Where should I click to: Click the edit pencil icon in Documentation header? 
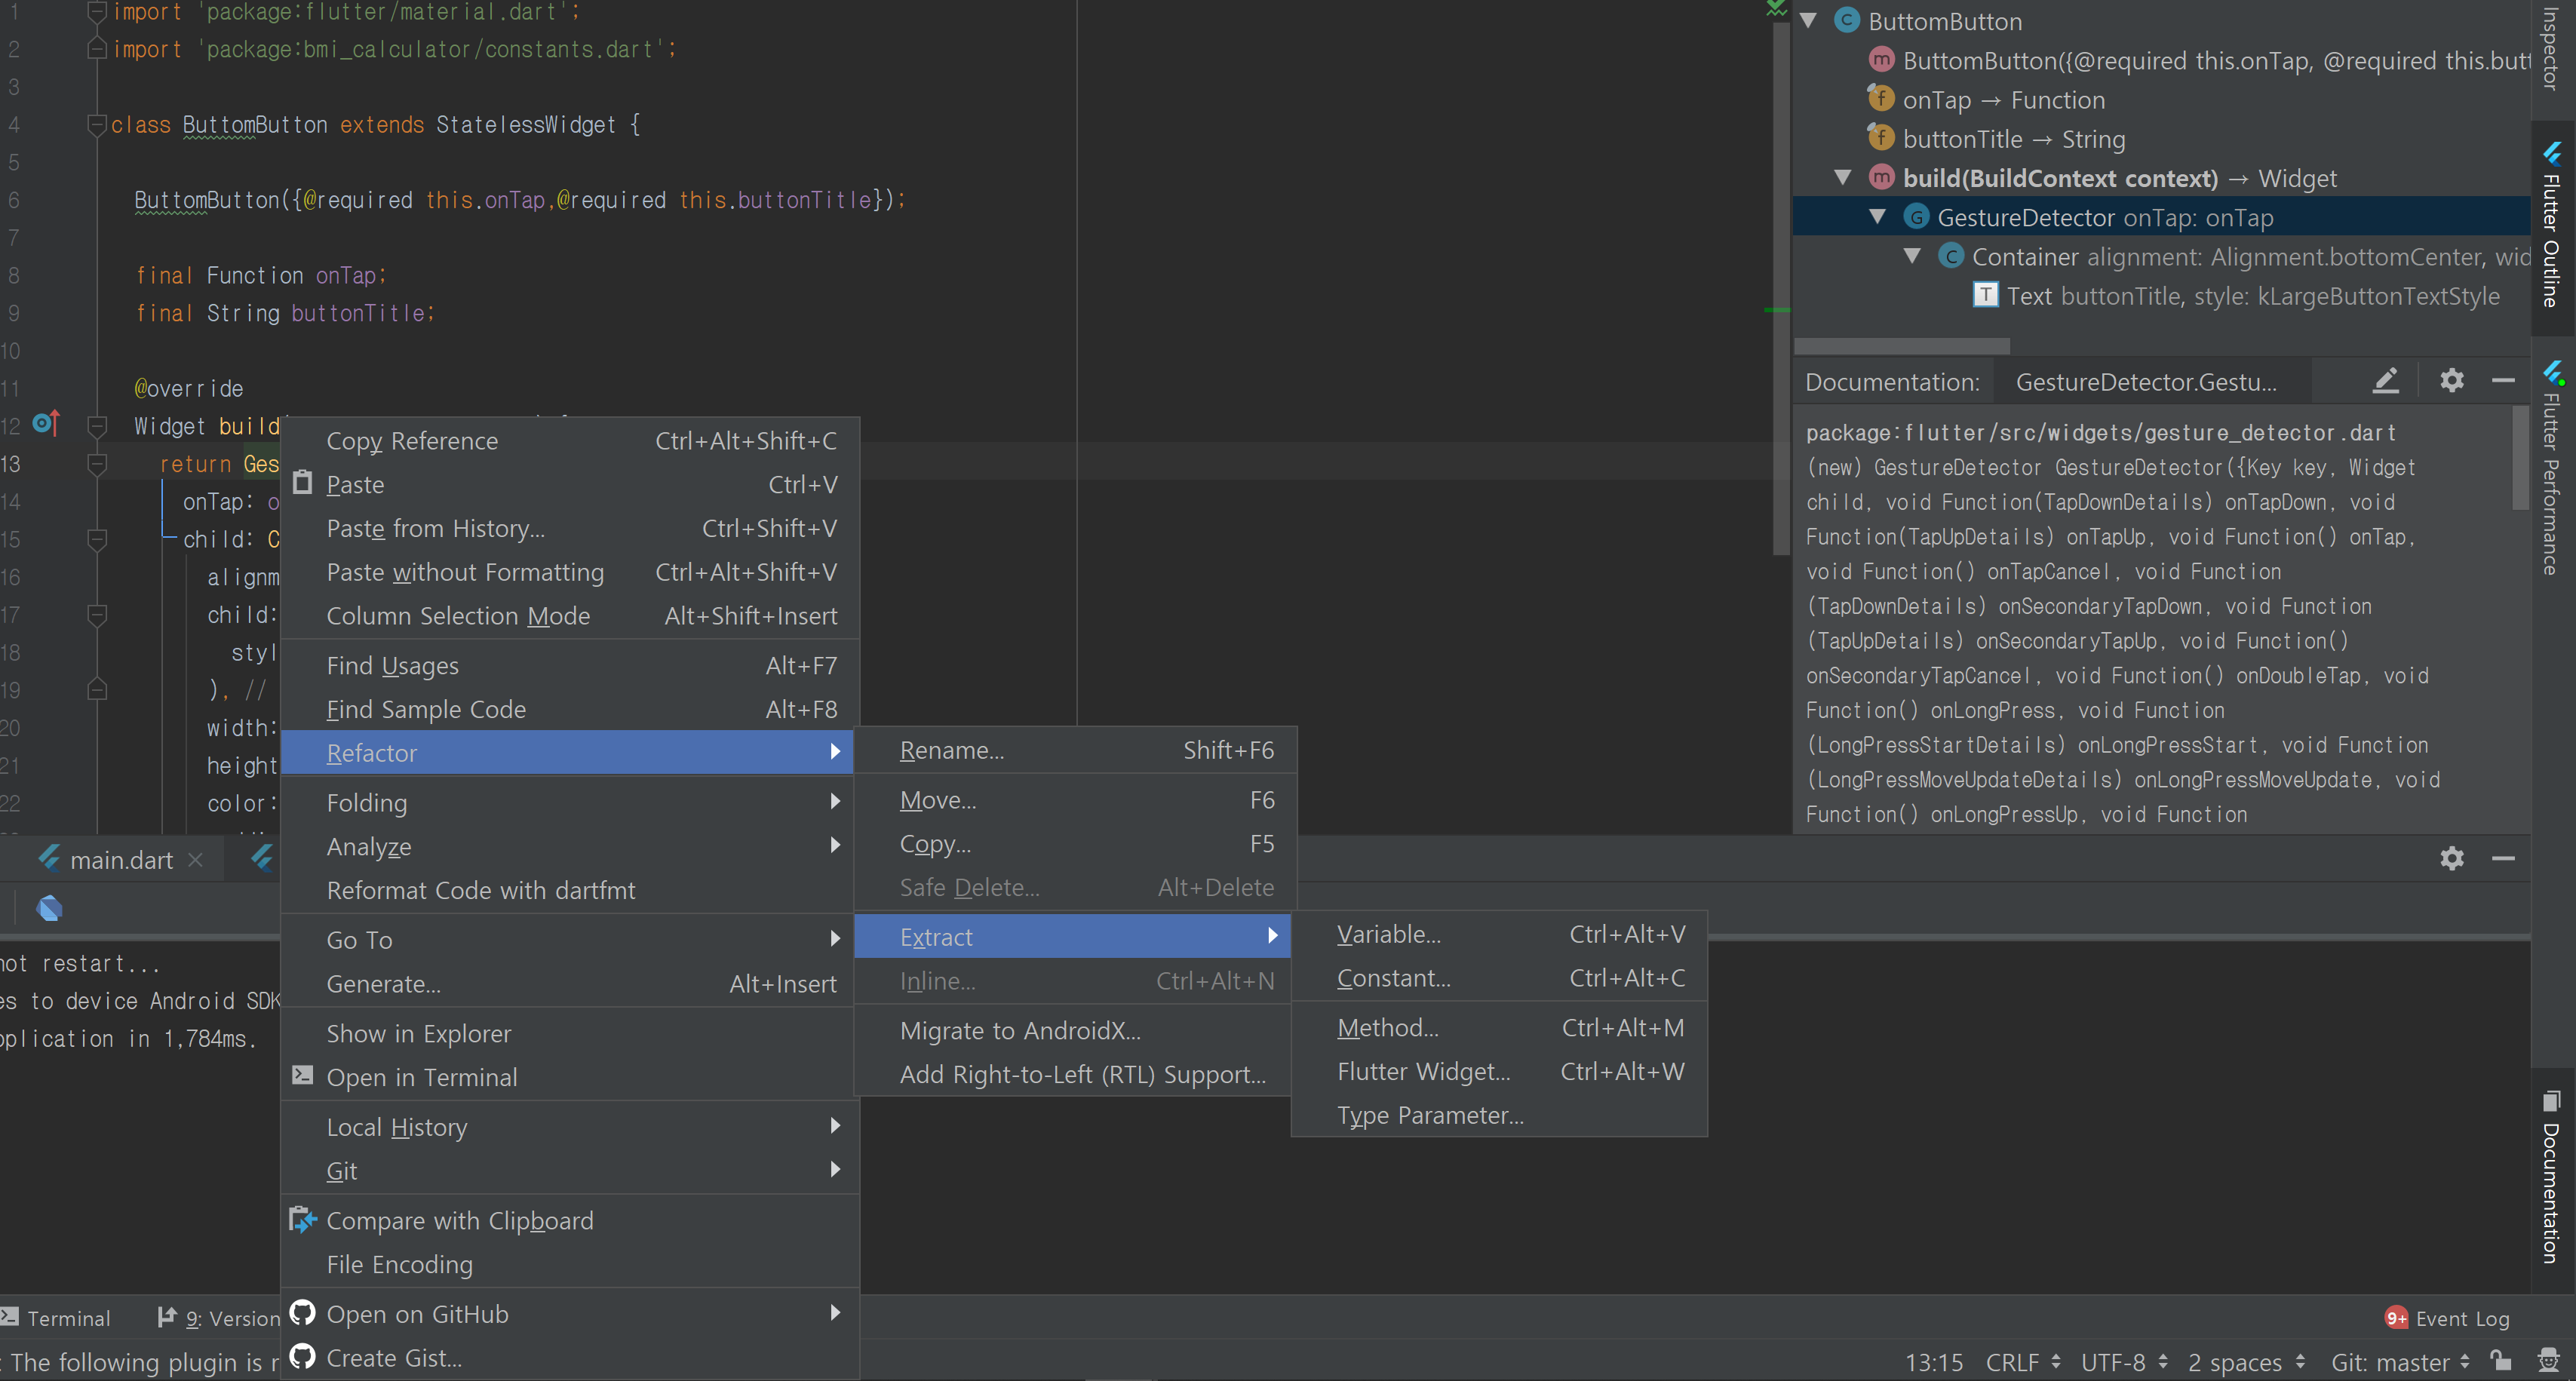(2386, 381)
